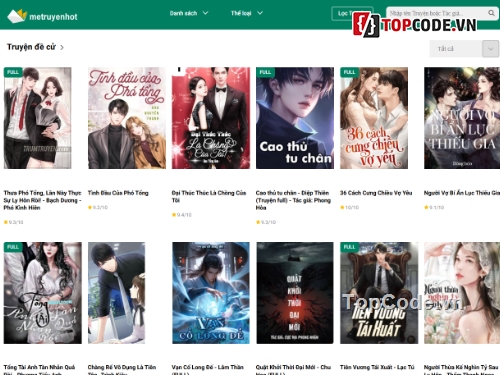Click the Tất cả dropdown arrow button

[490, 49]
